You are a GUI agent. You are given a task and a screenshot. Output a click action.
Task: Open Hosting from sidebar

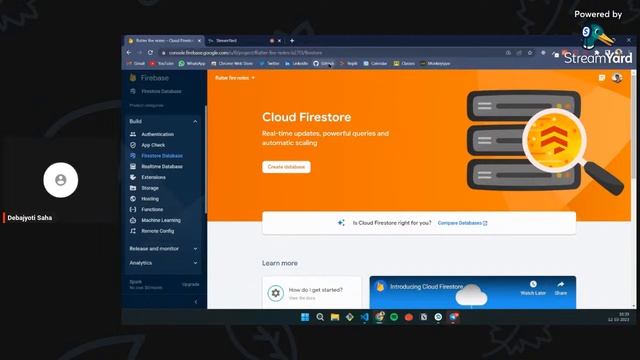(x=150, y=199)
